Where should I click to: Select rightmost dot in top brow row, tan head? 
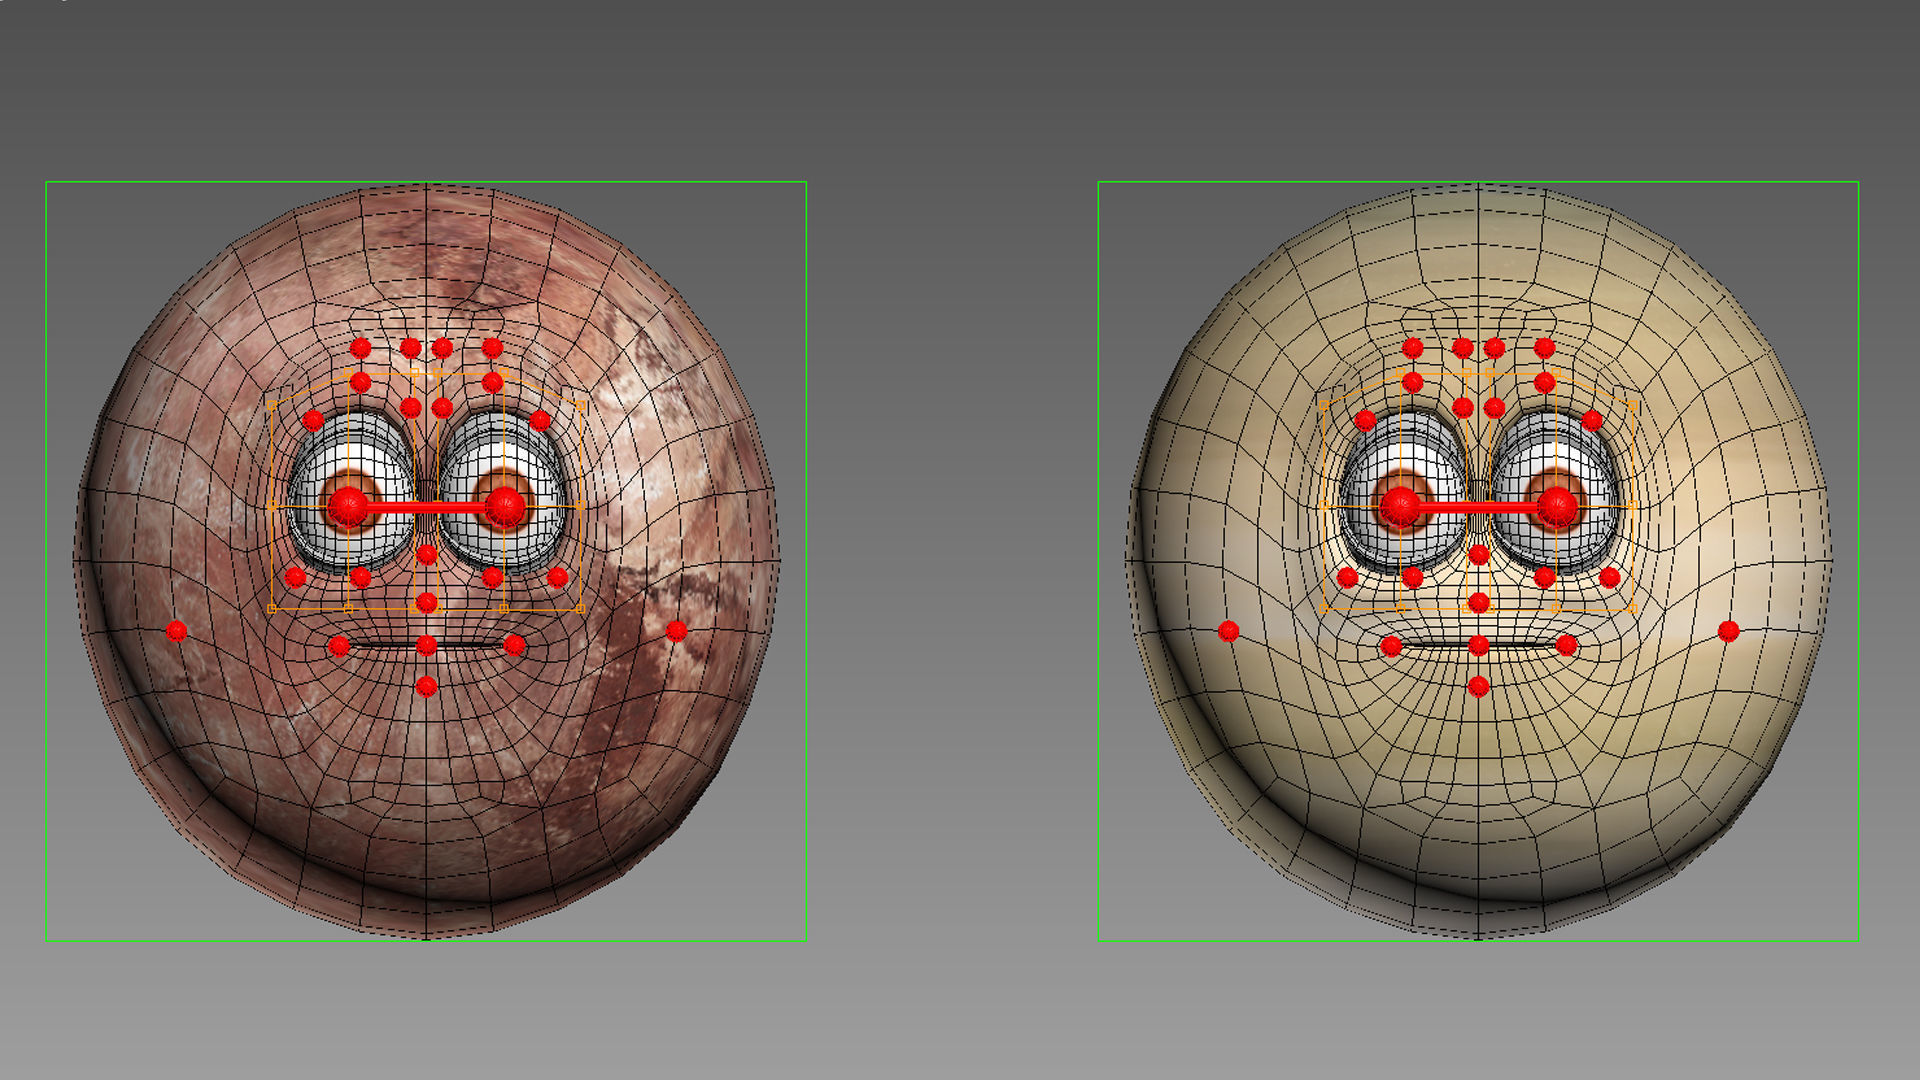pos(1544,348)
